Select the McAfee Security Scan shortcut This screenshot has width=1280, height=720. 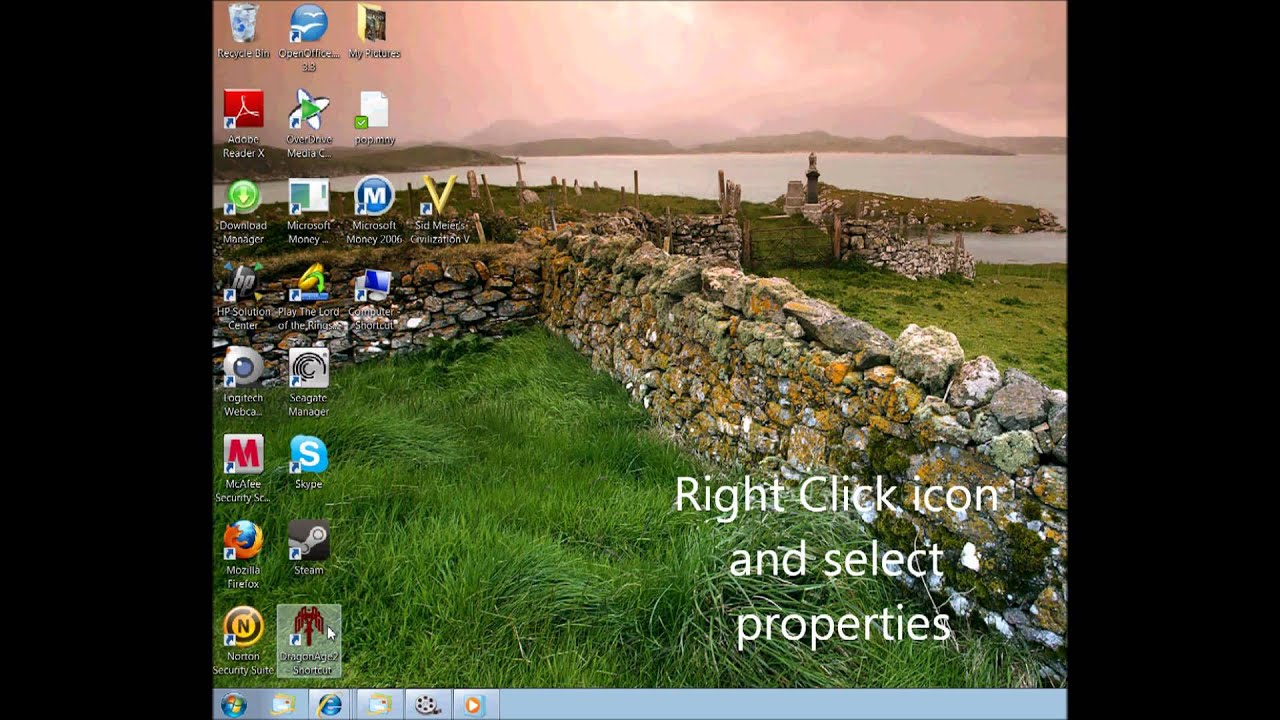(243, 468)
